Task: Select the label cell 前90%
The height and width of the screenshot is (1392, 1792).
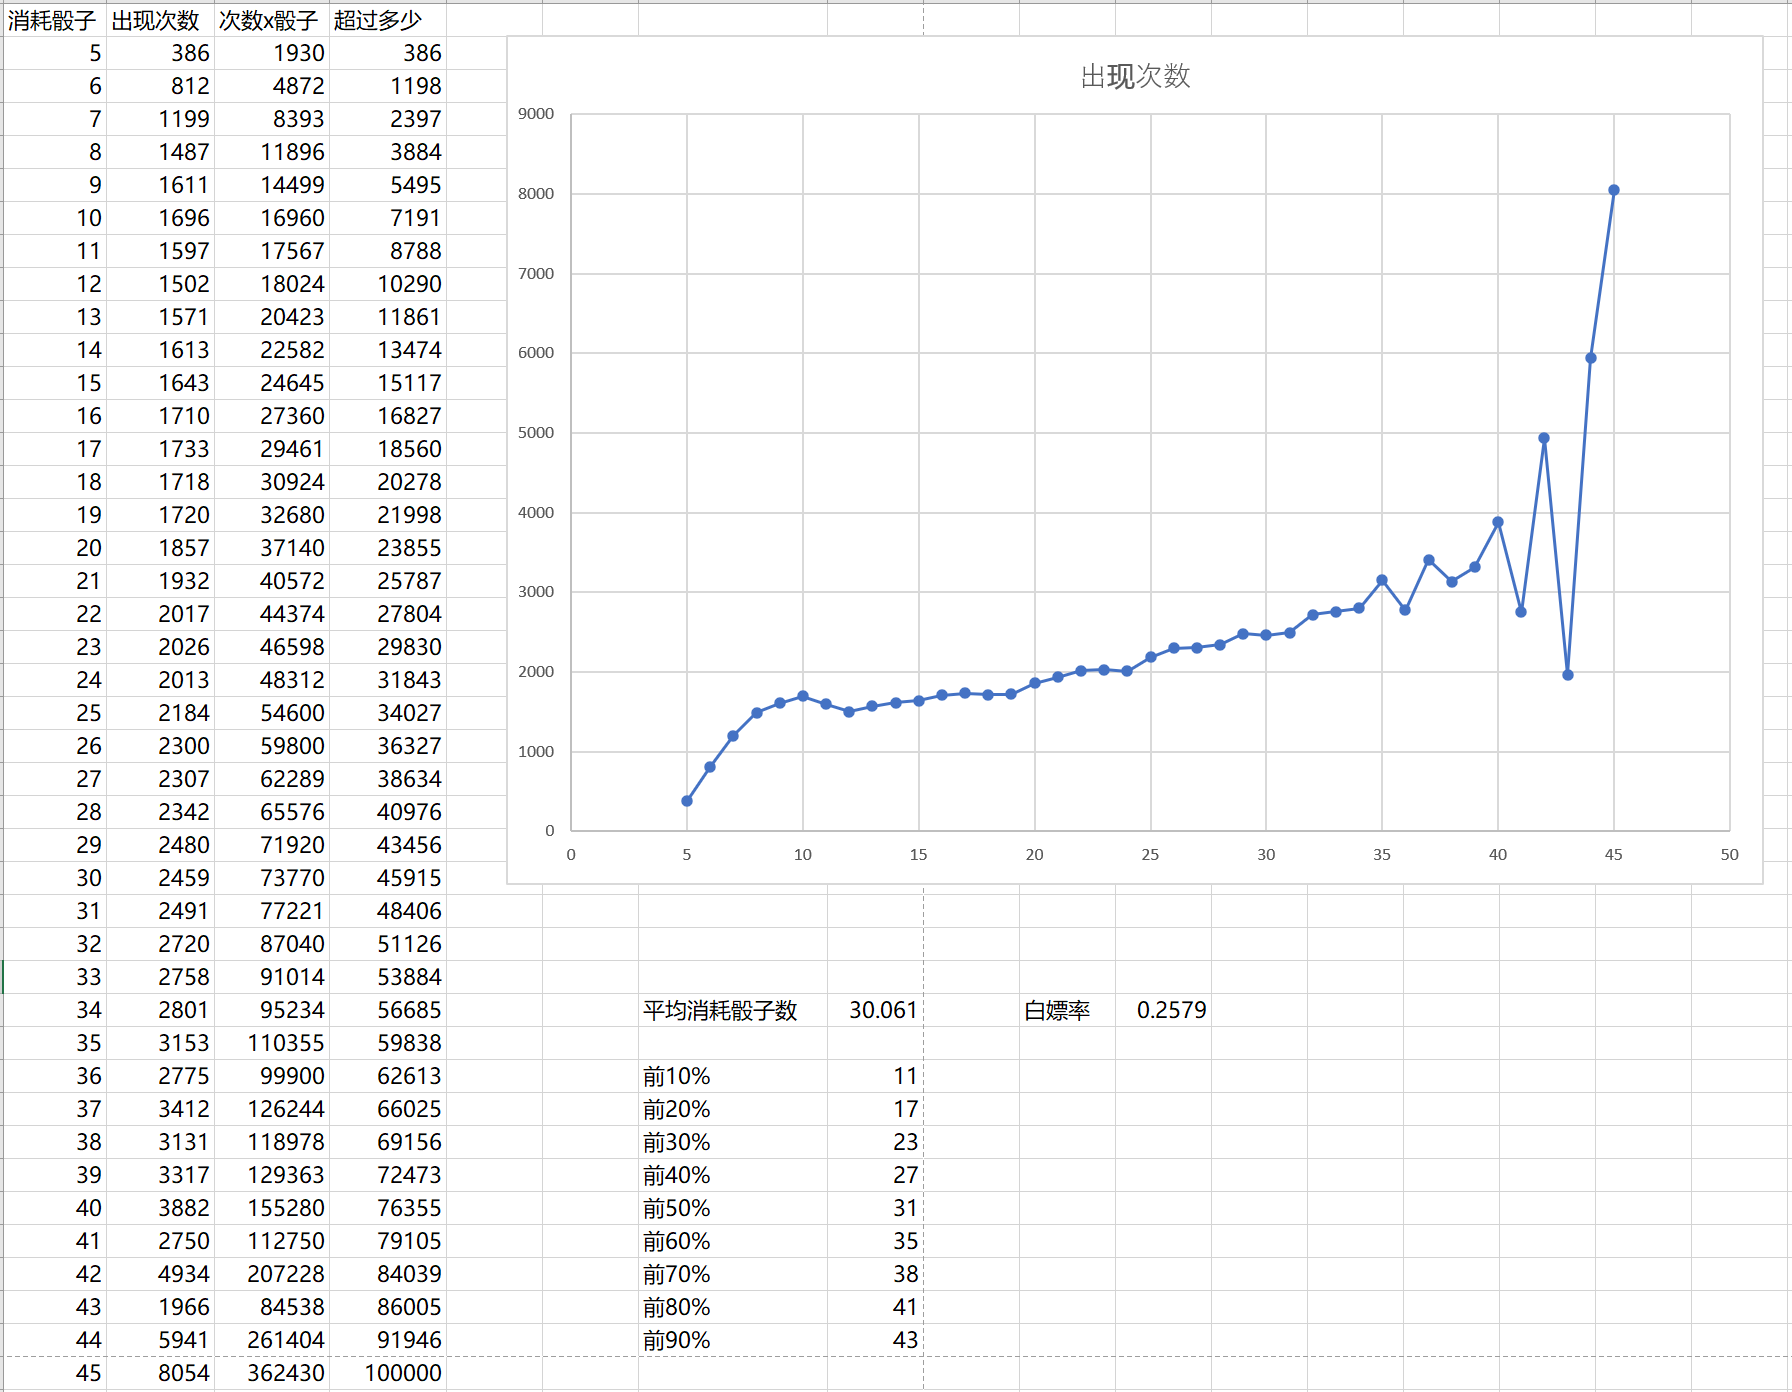Action: 733,1340
